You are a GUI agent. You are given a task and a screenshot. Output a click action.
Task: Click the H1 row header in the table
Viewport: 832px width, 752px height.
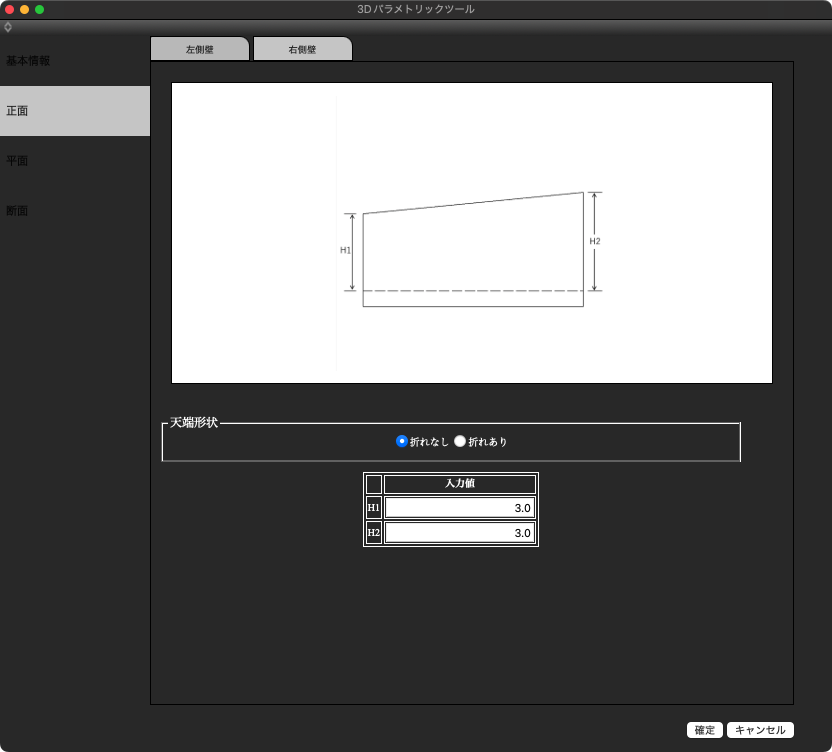coord(373,508)
